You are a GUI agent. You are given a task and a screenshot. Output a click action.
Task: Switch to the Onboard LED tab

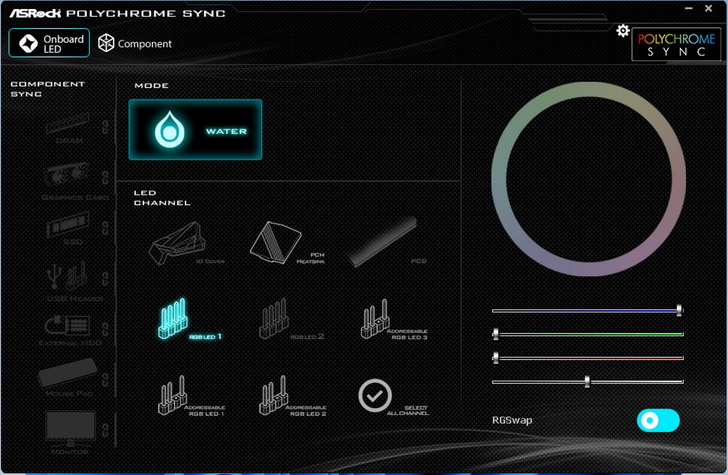(49, 43)
